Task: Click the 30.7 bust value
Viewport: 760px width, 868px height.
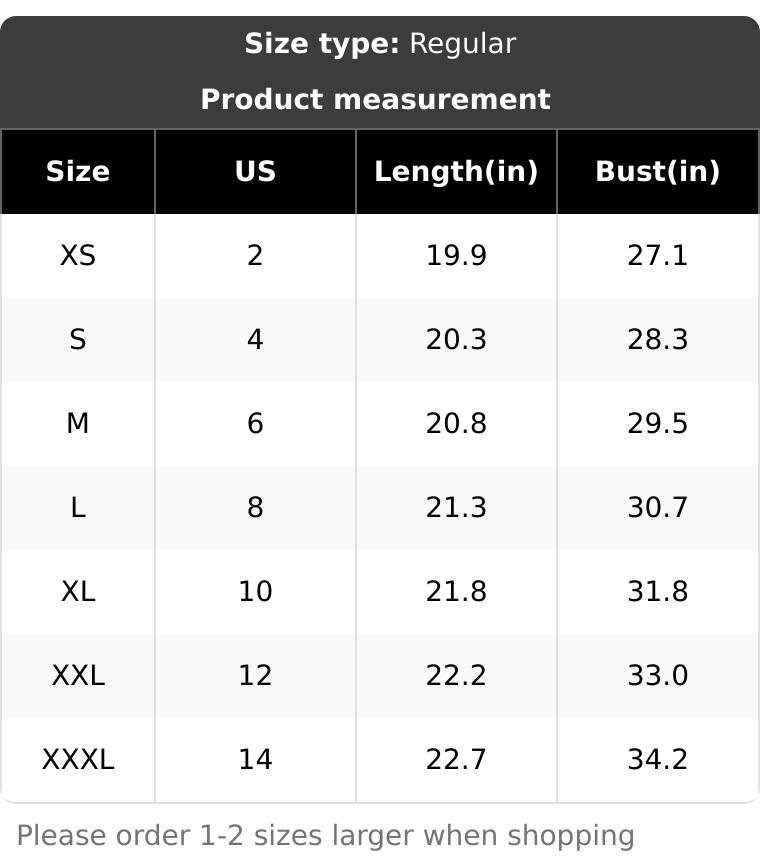Action: (x=657, y=508)
